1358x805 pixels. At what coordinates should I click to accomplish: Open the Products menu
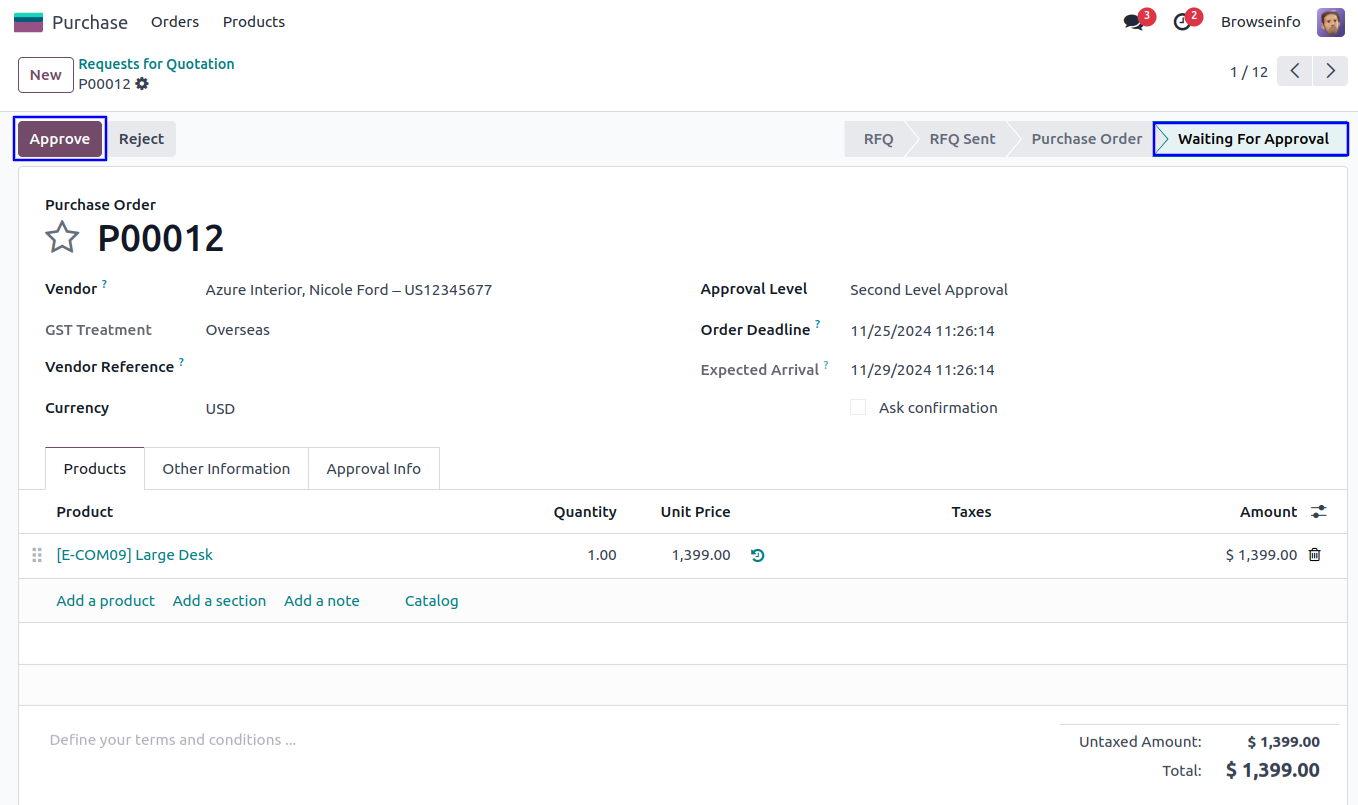[254, 22]
